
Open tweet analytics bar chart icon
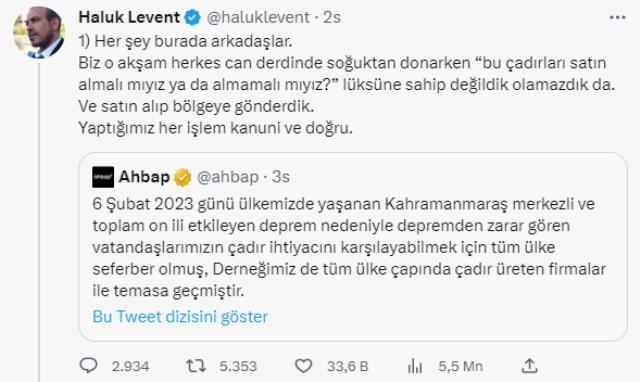point(415,366)
